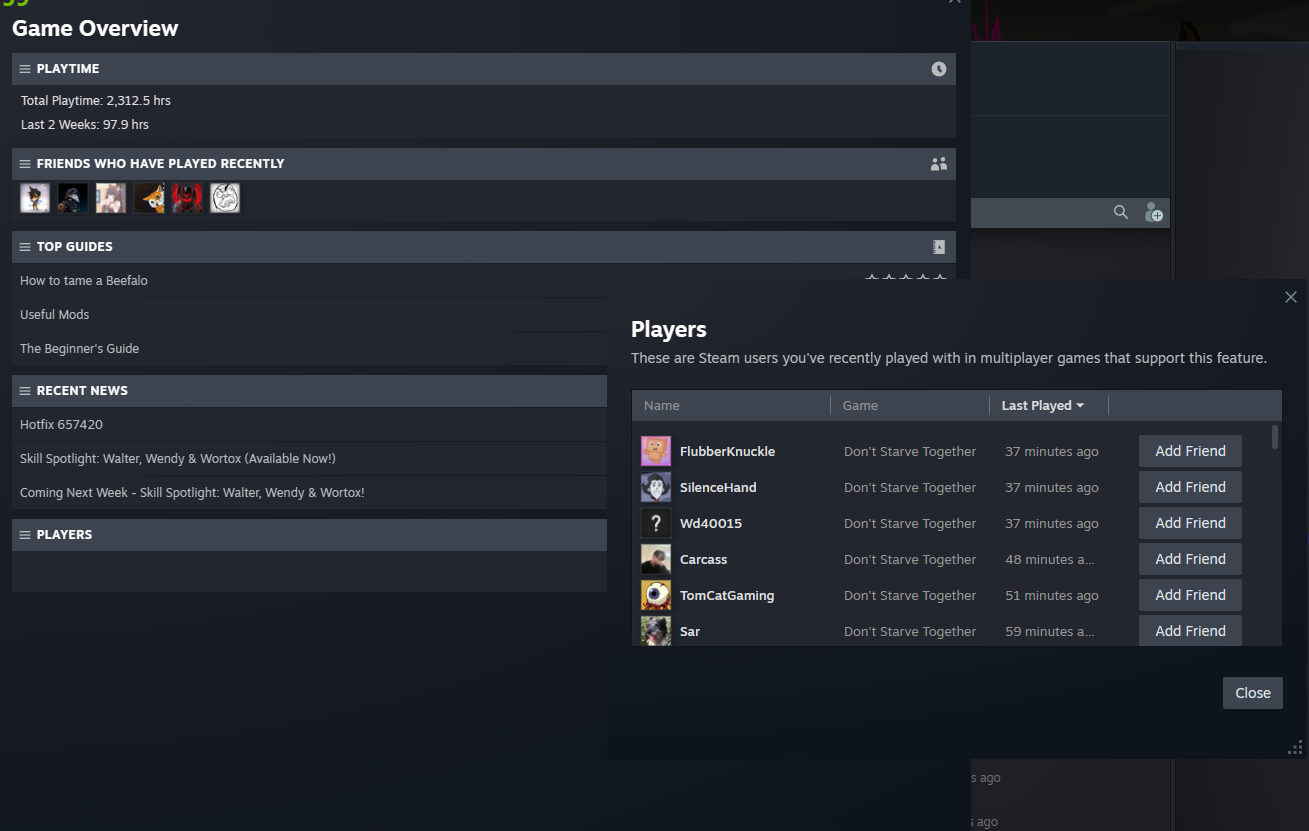Click the search magnifier icon
Screen dimensions: 1309x831
coord(1121,212)
